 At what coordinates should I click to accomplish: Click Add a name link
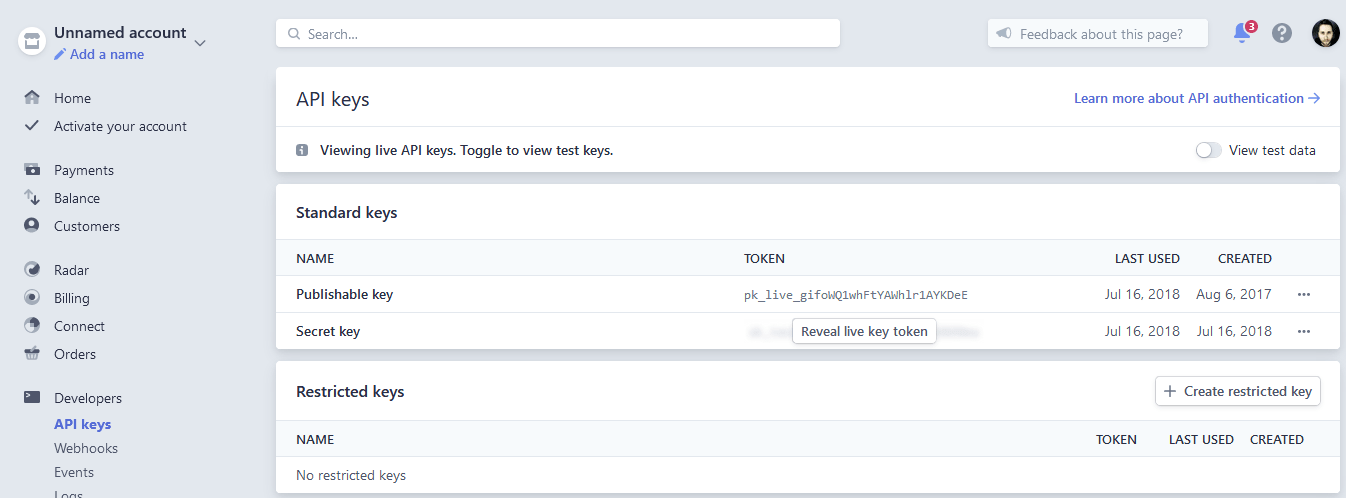click(x=106, y=55)
